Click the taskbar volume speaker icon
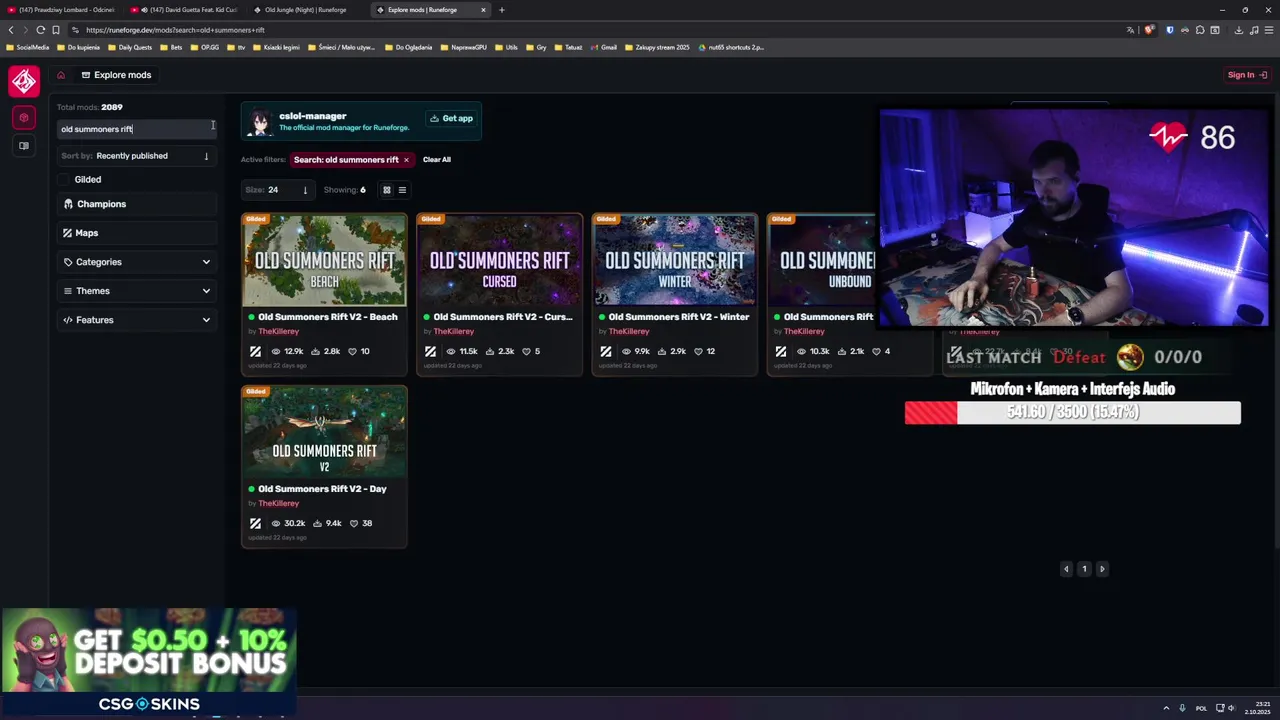The height and width of the screenshot is (720, 1280). coord(1231,708)
